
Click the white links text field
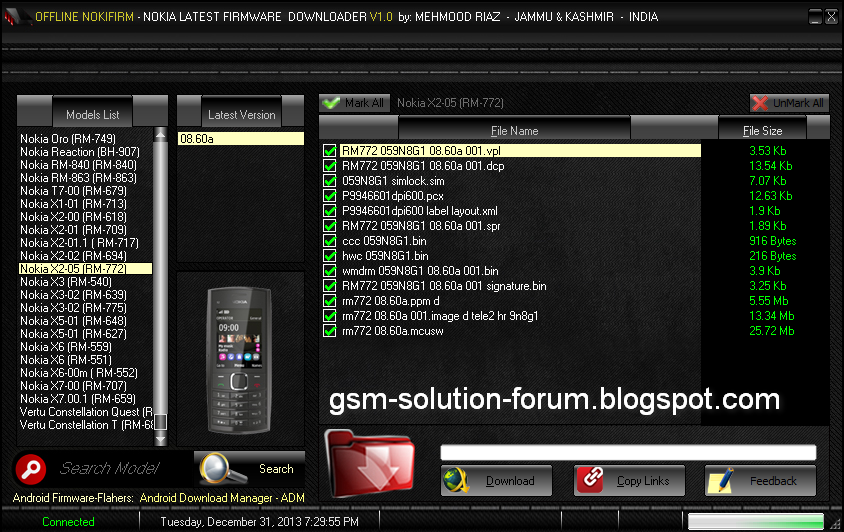pos(628,452)
